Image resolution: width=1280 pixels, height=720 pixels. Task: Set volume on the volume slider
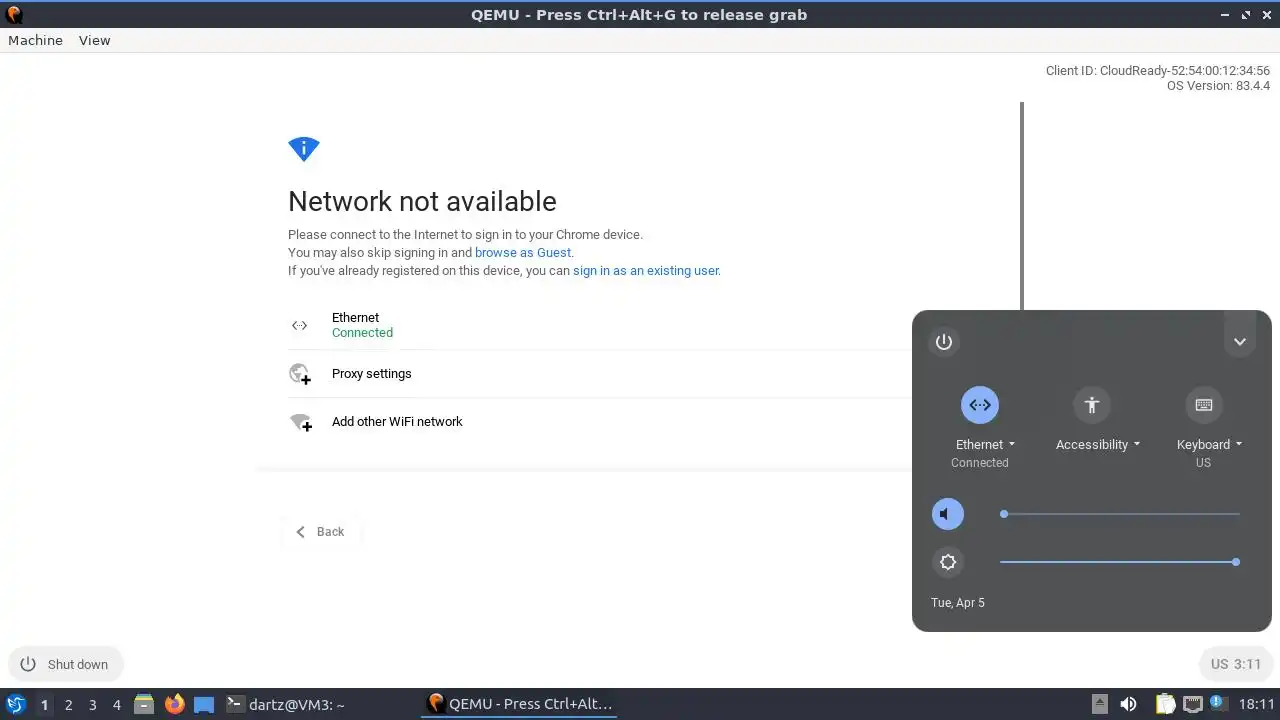click(1120, 514)
